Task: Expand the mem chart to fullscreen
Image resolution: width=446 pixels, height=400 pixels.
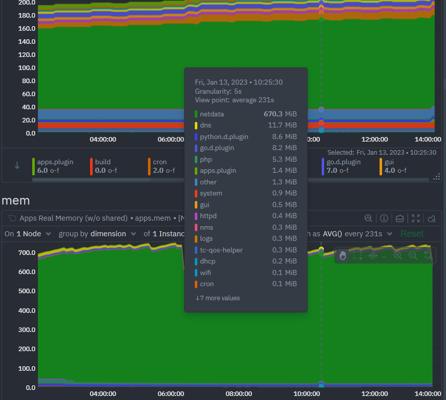Action: click(416, 218)
